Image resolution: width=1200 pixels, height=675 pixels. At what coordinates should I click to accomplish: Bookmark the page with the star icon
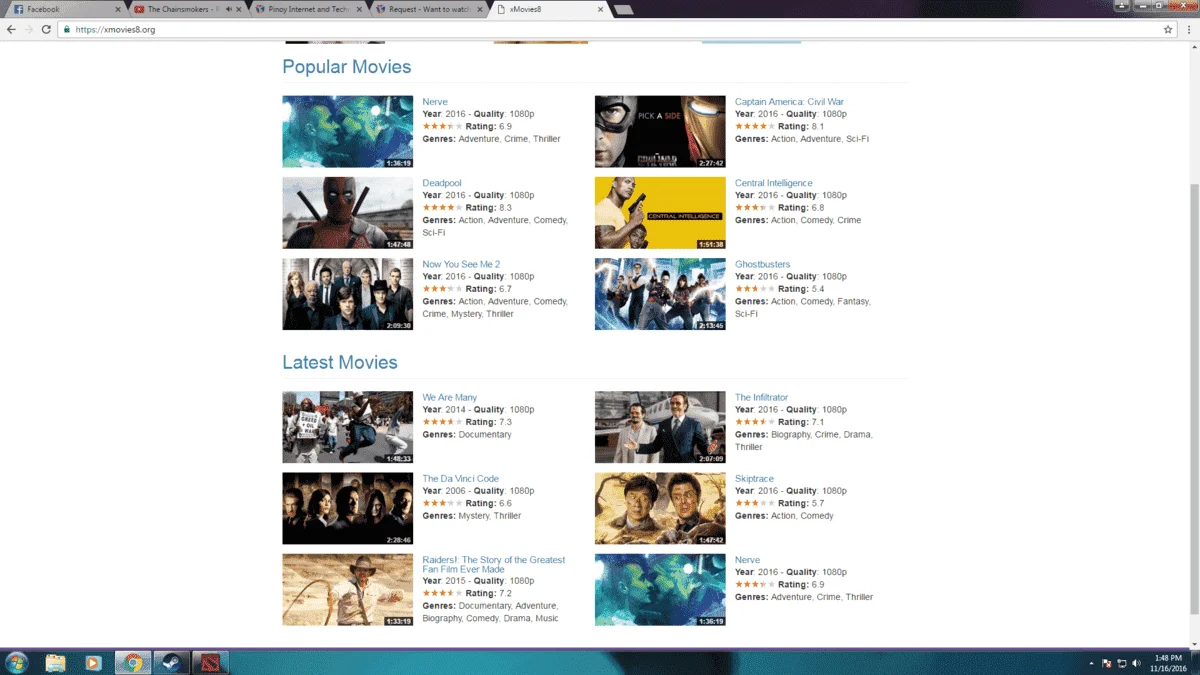coord(1168,30)
